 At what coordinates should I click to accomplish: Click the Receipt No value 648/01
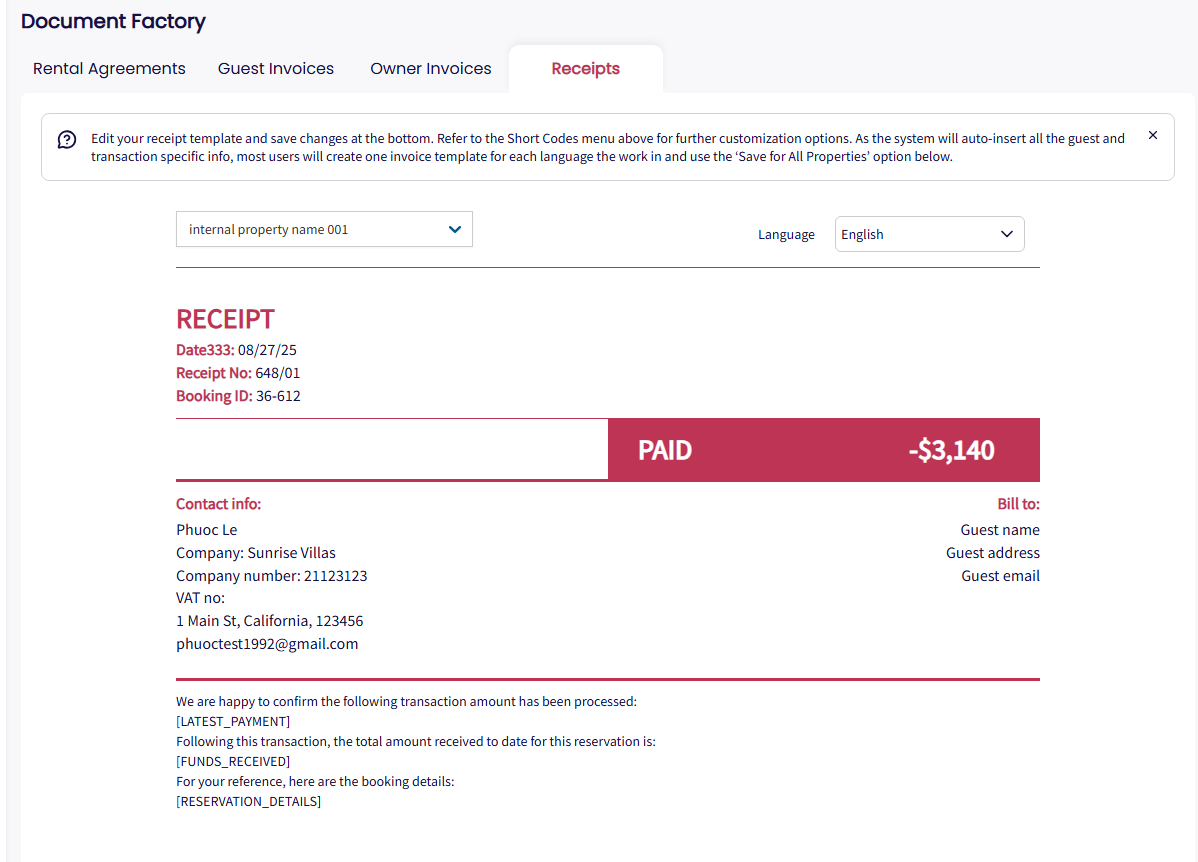(x=278, y=373)
